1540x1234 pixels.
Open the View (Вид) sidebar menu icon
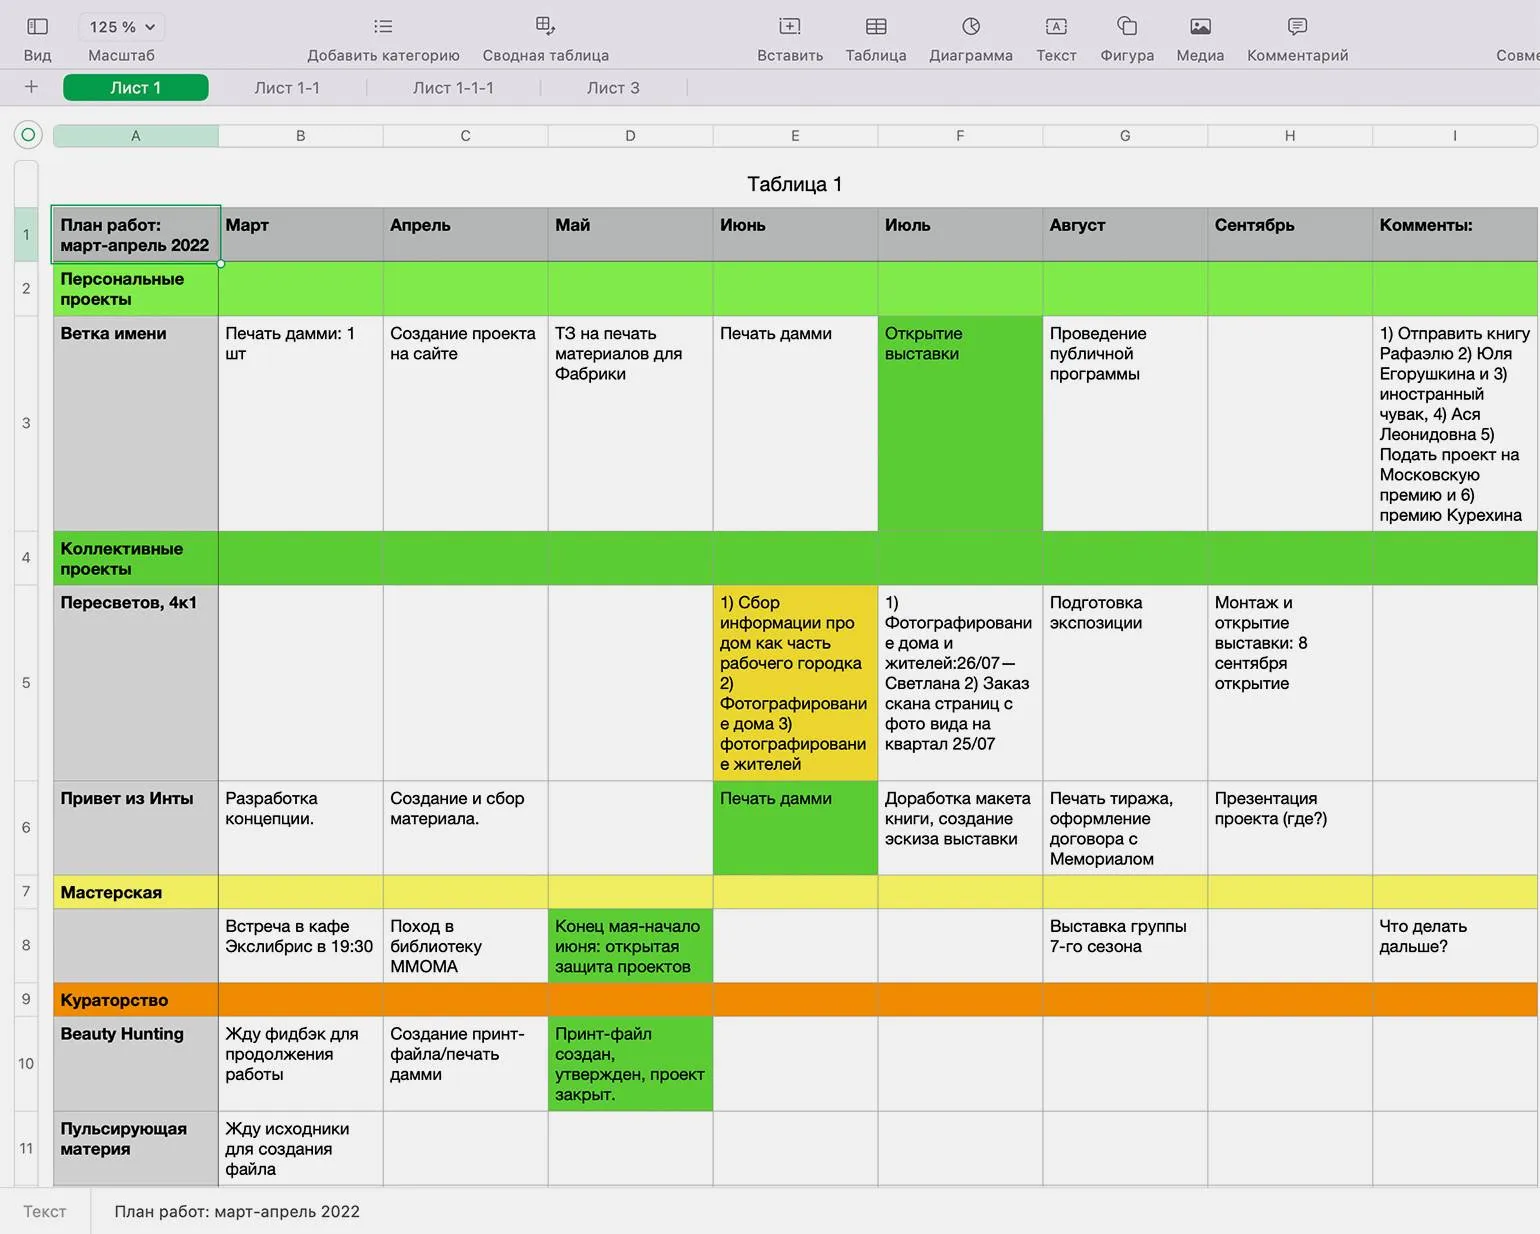pos(37,27)
